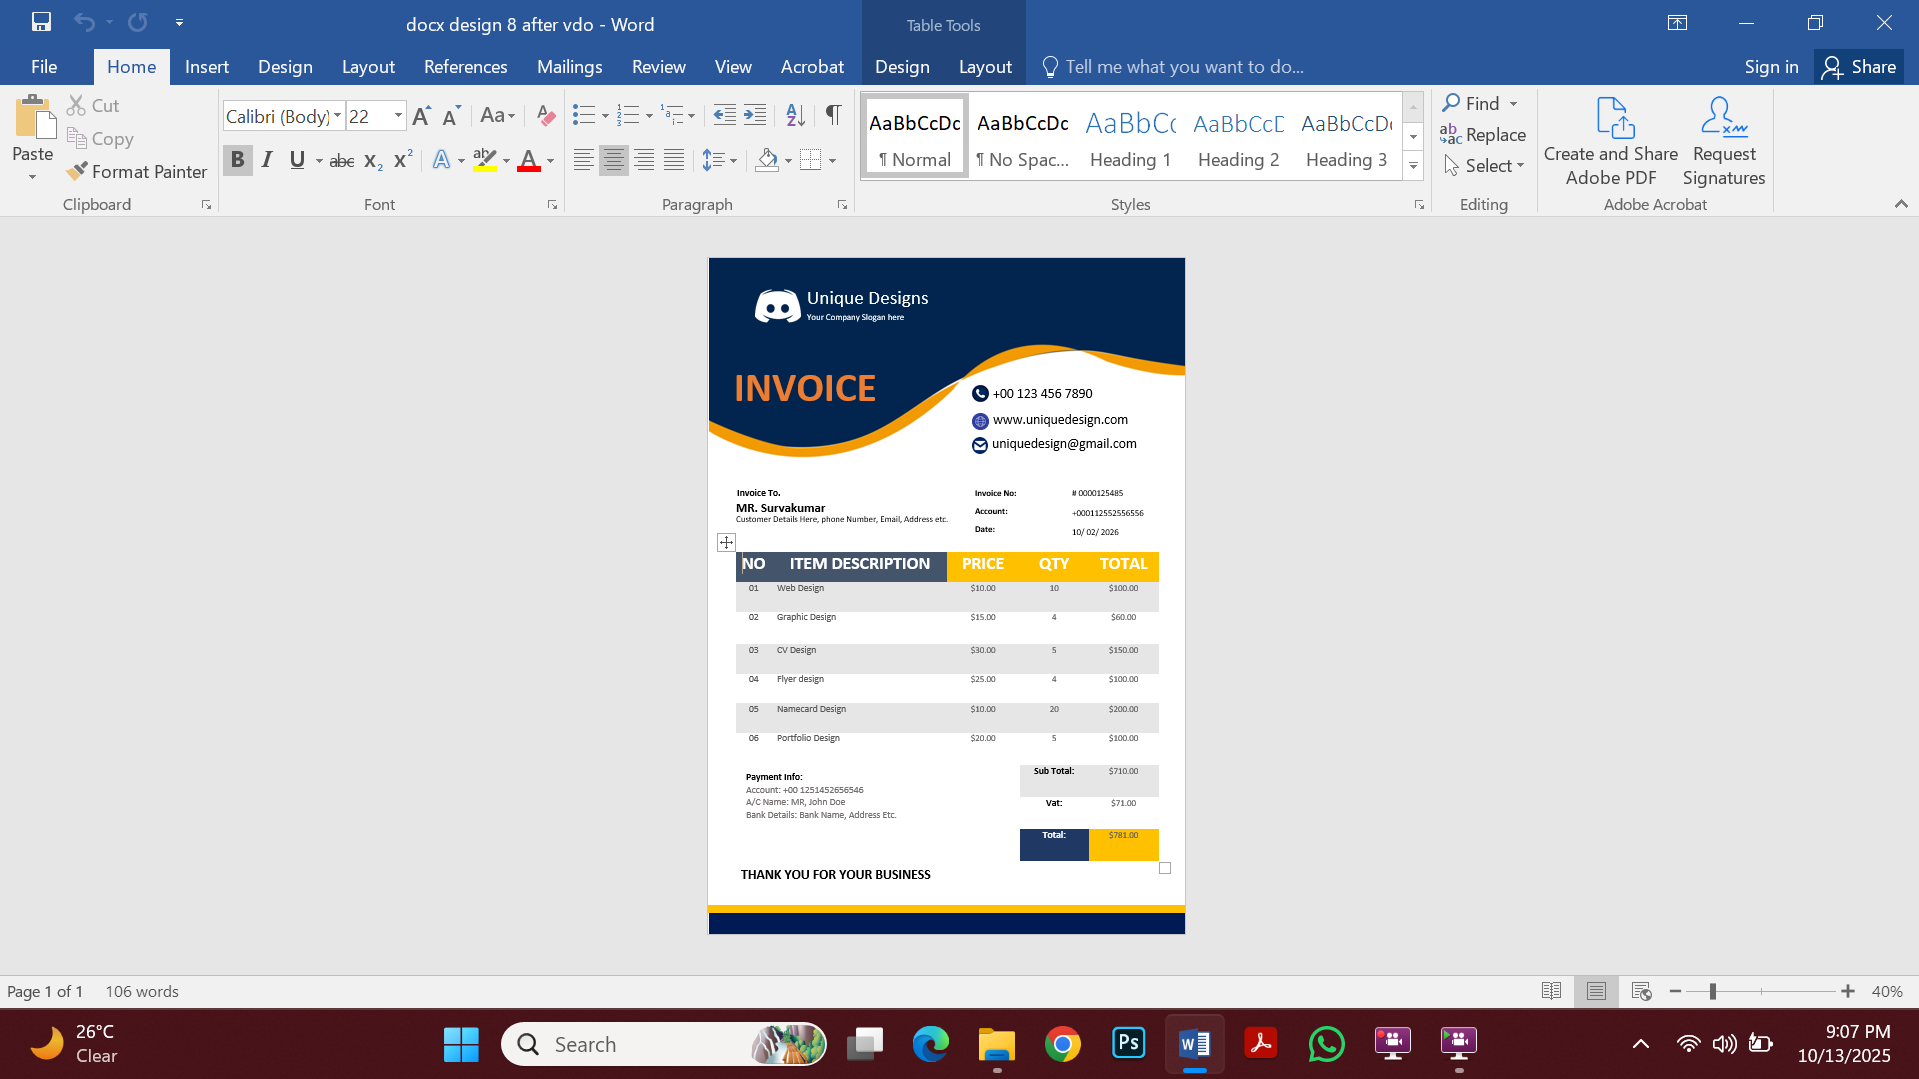Toggle italic formatting
1919x1079 pixels.
pyautogui.click(x=266, y=160)
